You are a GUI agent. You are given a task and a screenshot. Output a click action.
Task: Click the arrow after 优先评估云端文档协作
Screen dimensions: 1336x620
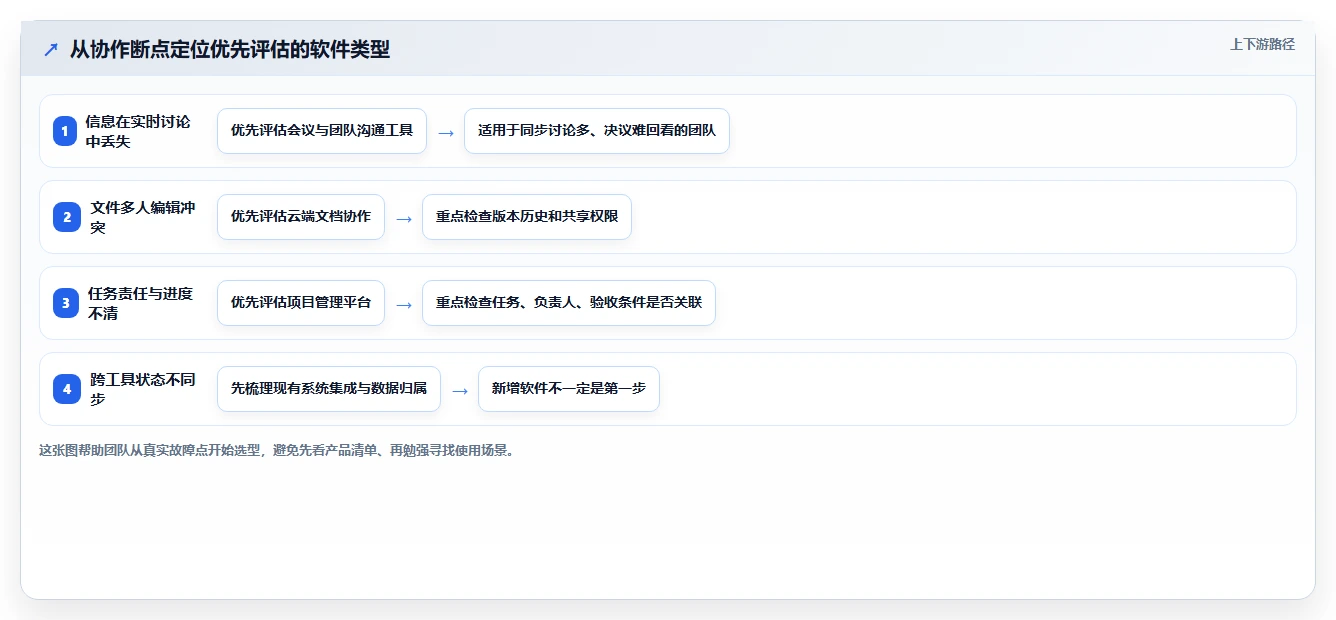coord(404,218)
